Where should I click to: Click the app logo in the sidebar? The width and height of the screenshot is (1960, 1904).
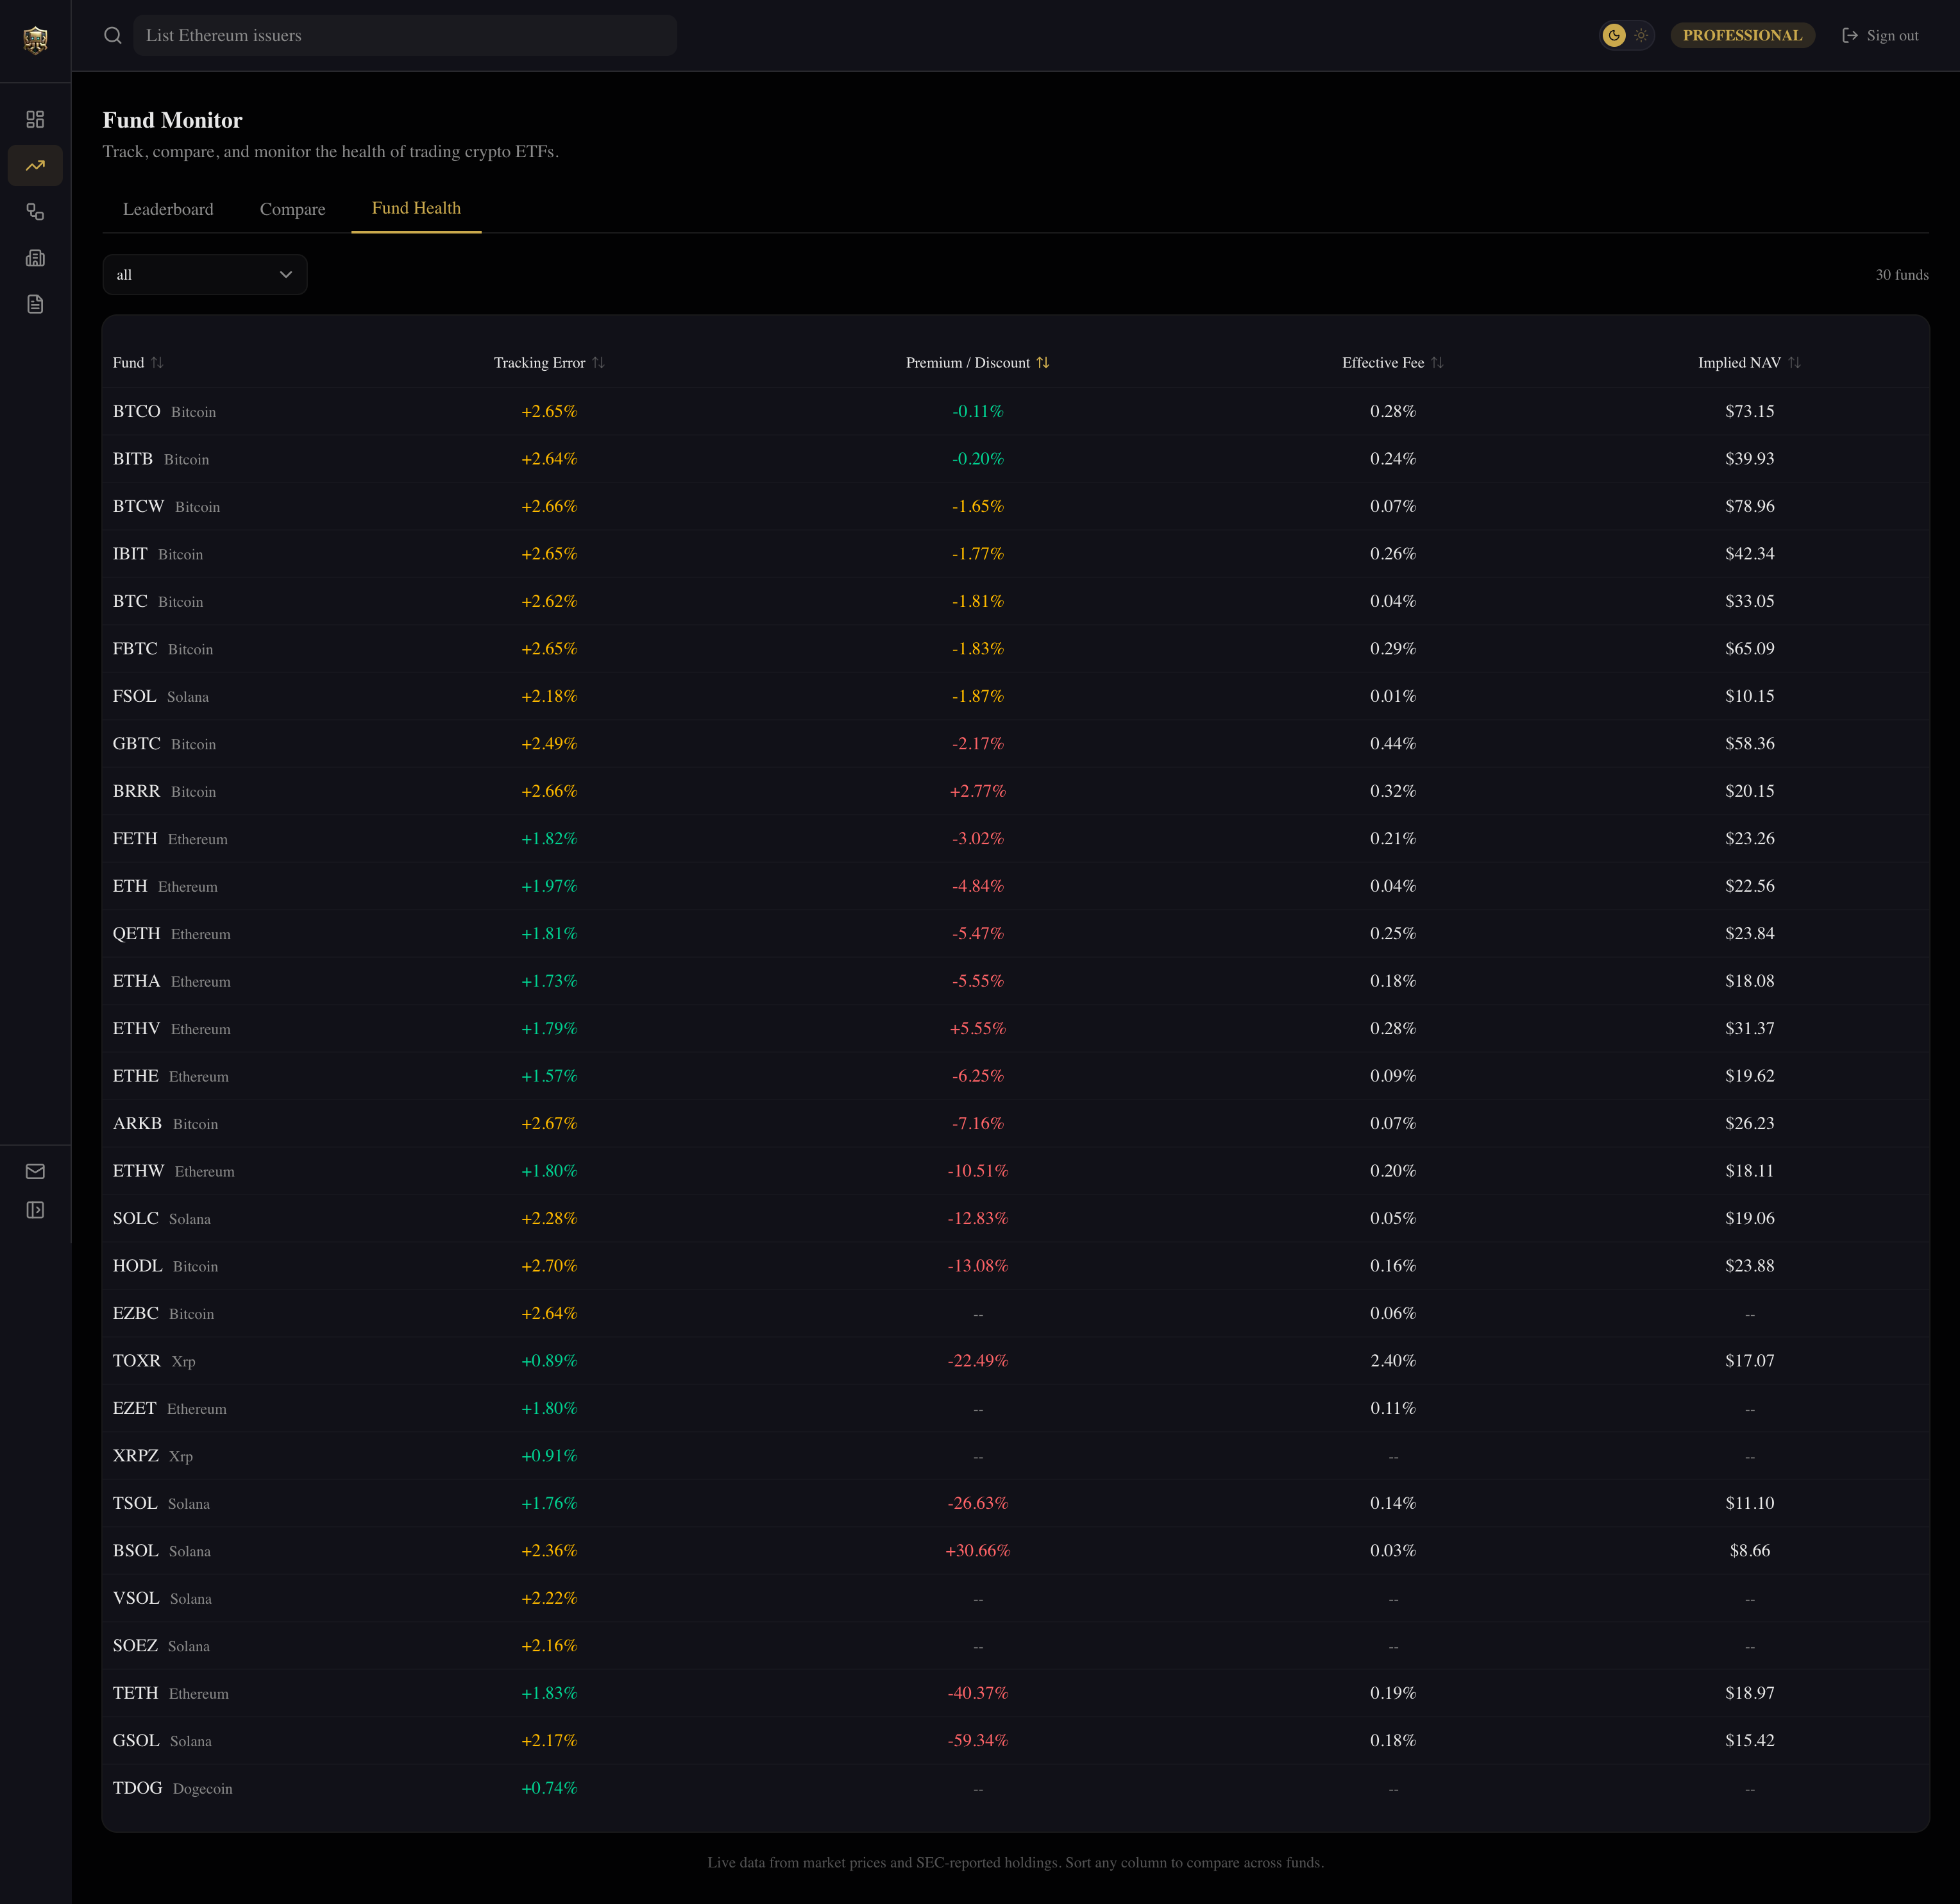coord(35,39)
